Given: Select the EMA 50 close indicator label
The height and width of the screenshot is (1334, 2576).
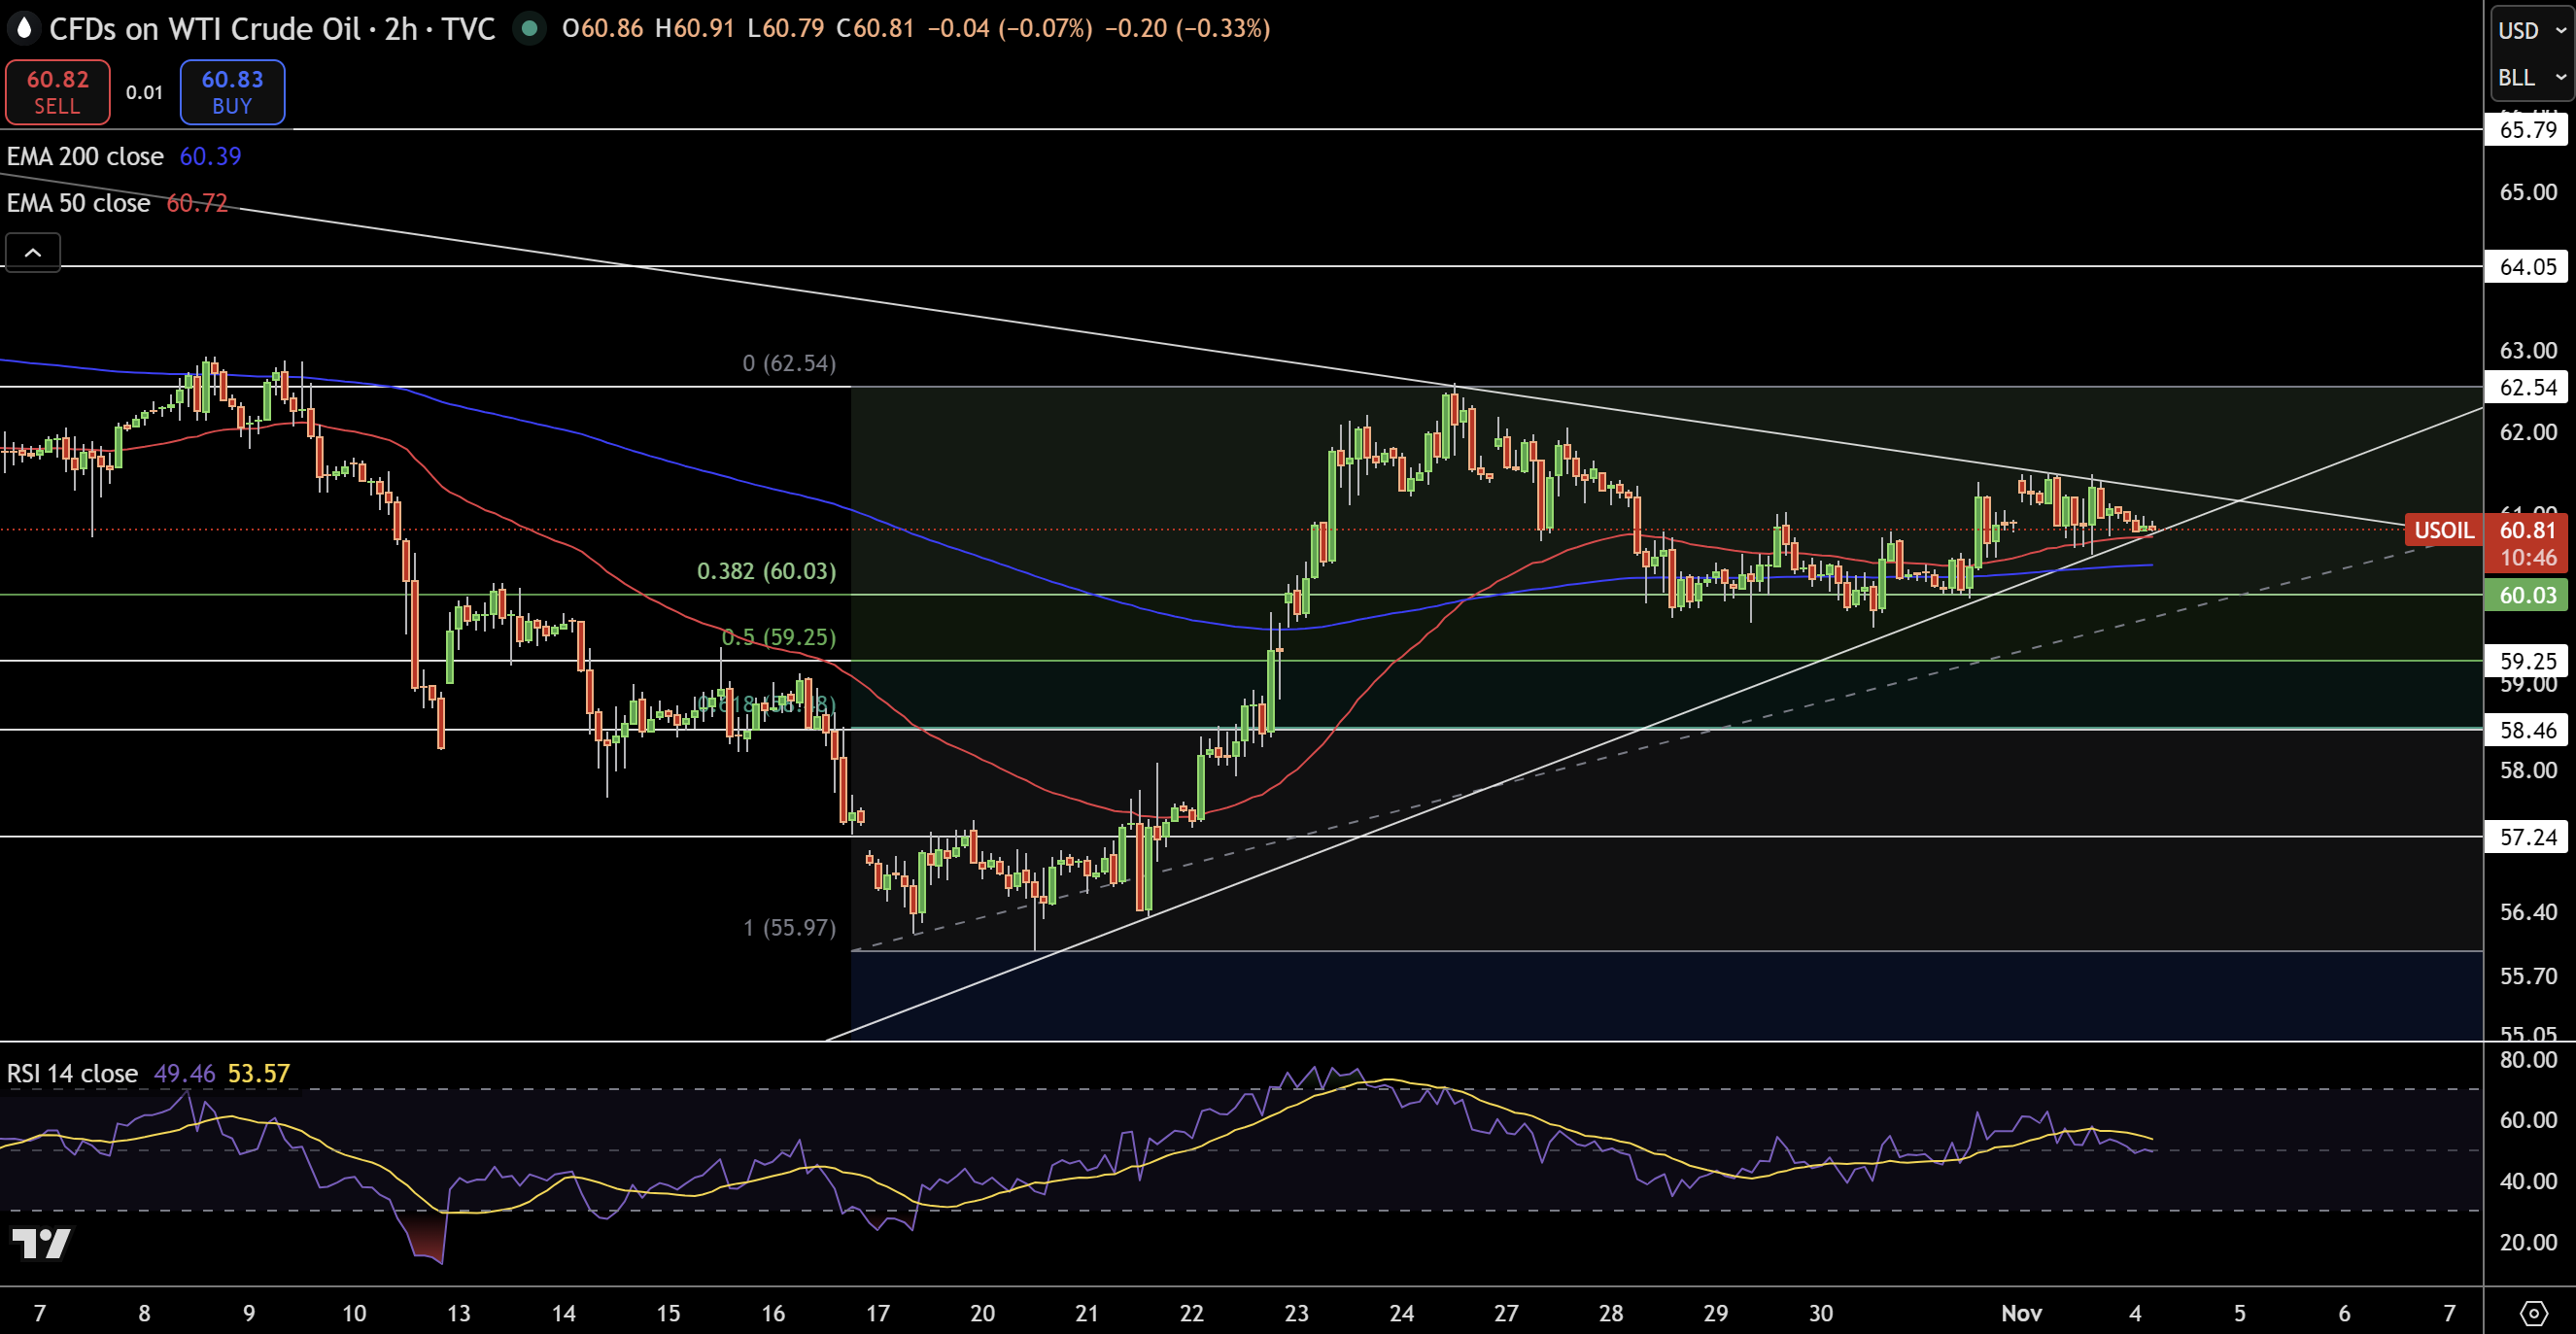Looking at the screenshot, I should [x=78, y=203].
